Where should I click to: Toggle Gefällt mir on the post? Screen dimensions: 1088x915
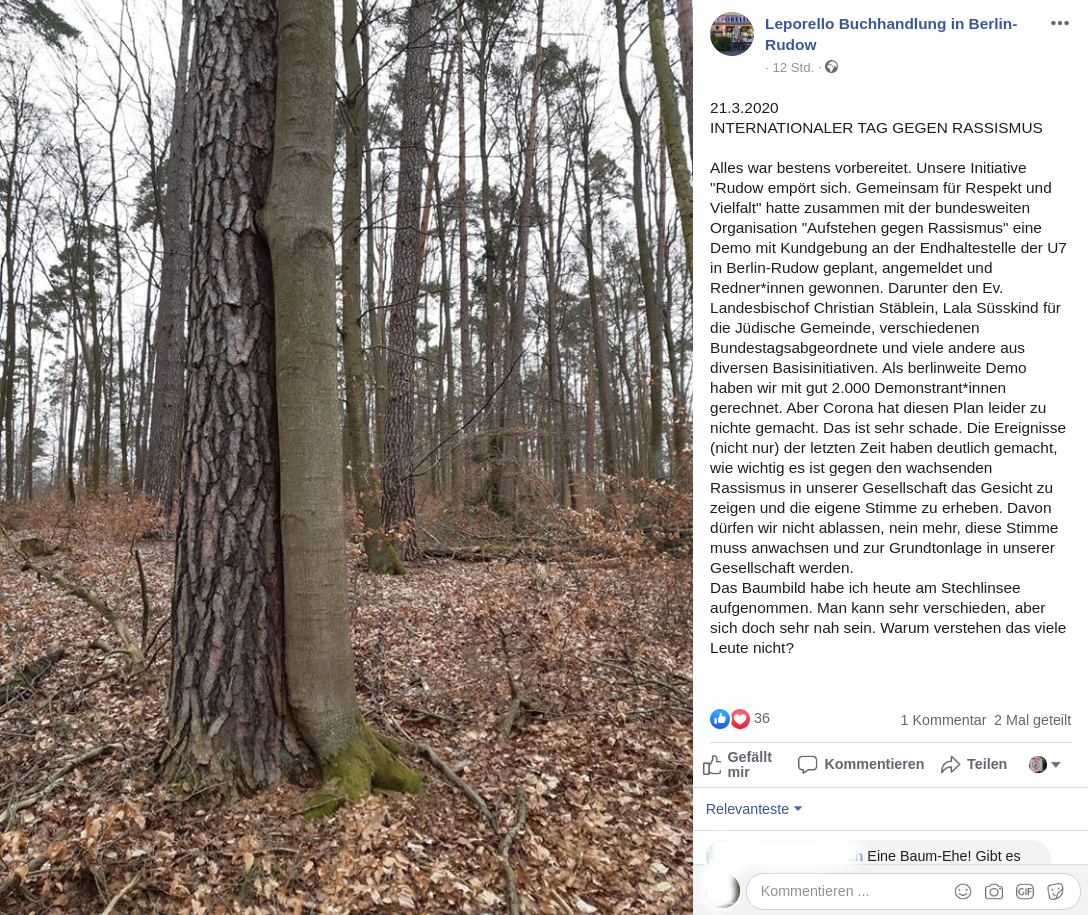coord(738,764)
